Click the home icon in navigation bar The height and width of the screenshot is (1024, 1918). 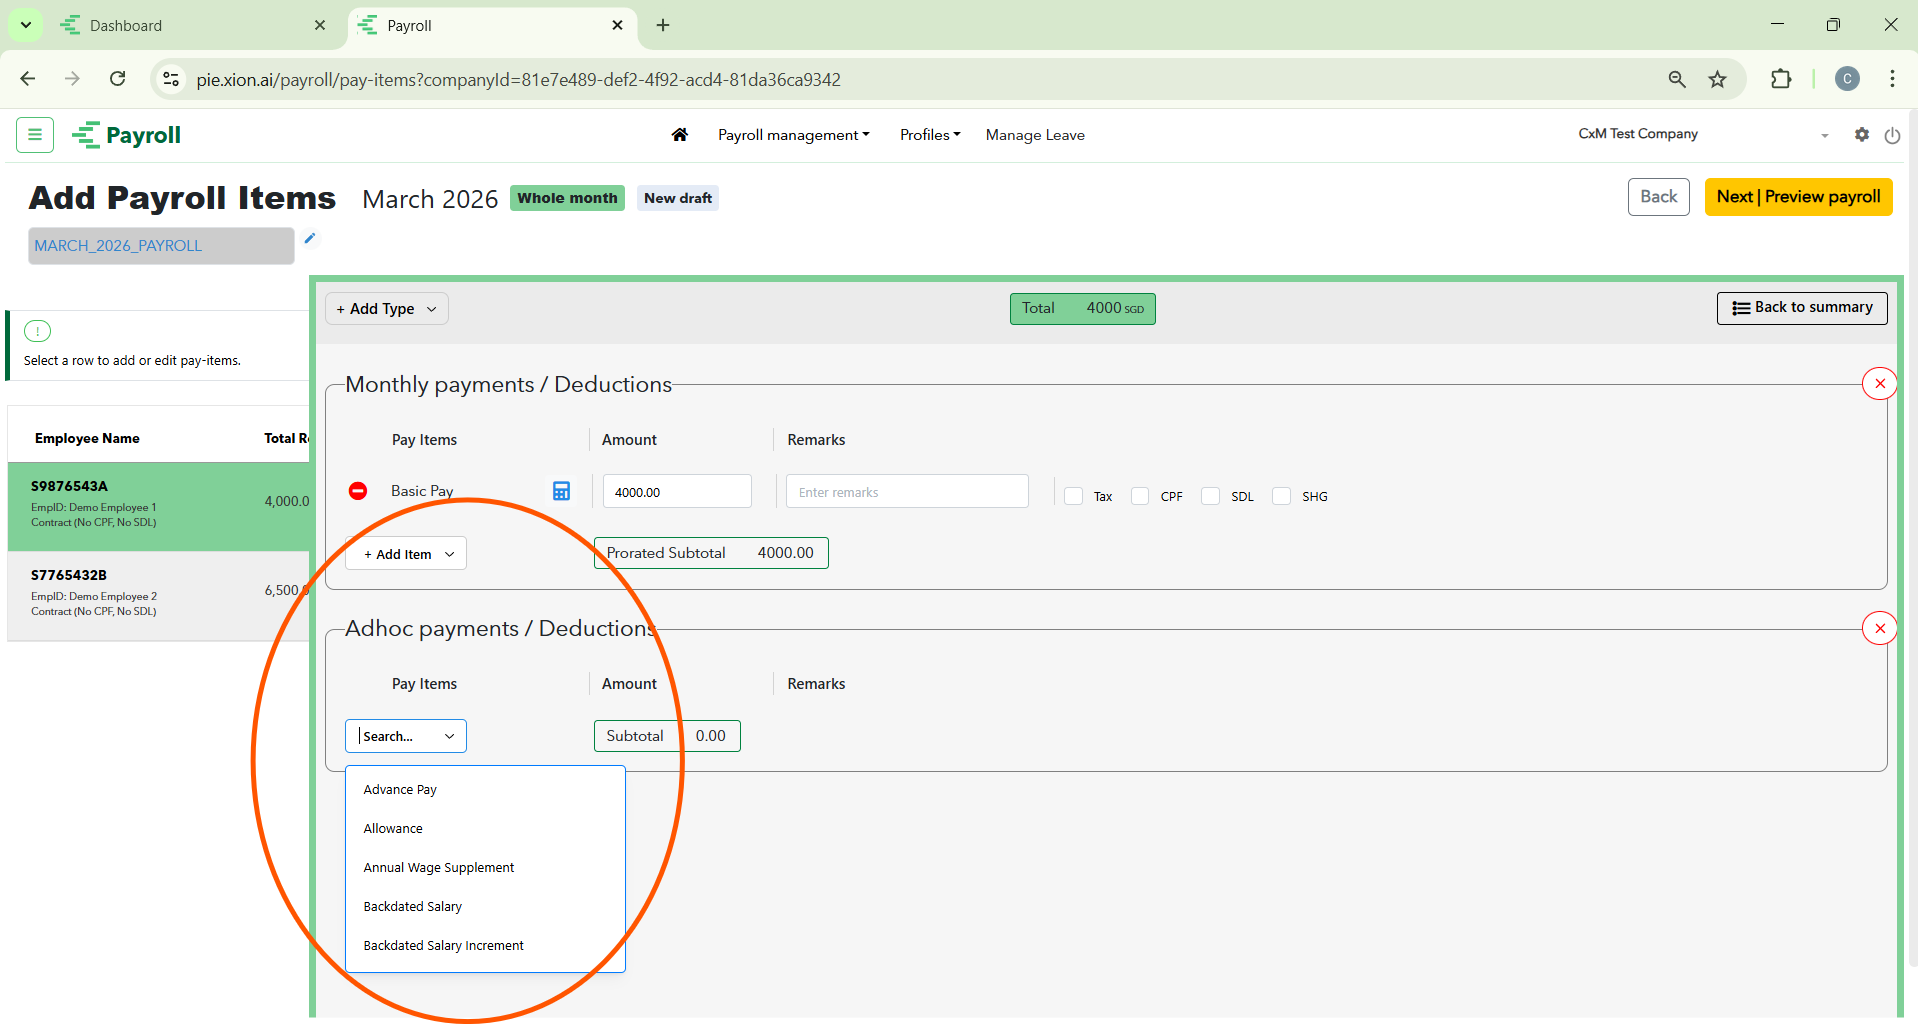click(x=679, y=135)
